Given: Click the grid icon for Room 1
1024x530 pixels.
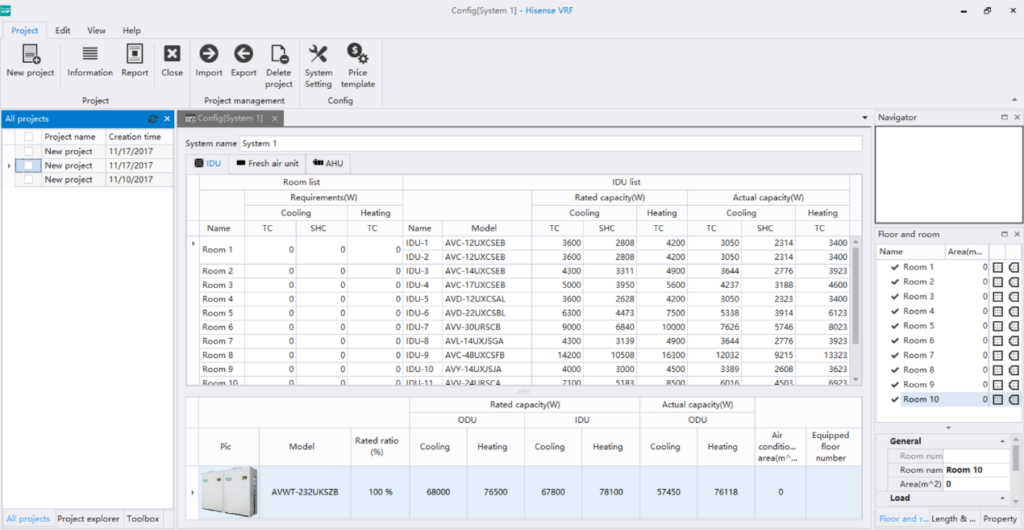Looking at the screenshot, I should [x=998, y=267].
